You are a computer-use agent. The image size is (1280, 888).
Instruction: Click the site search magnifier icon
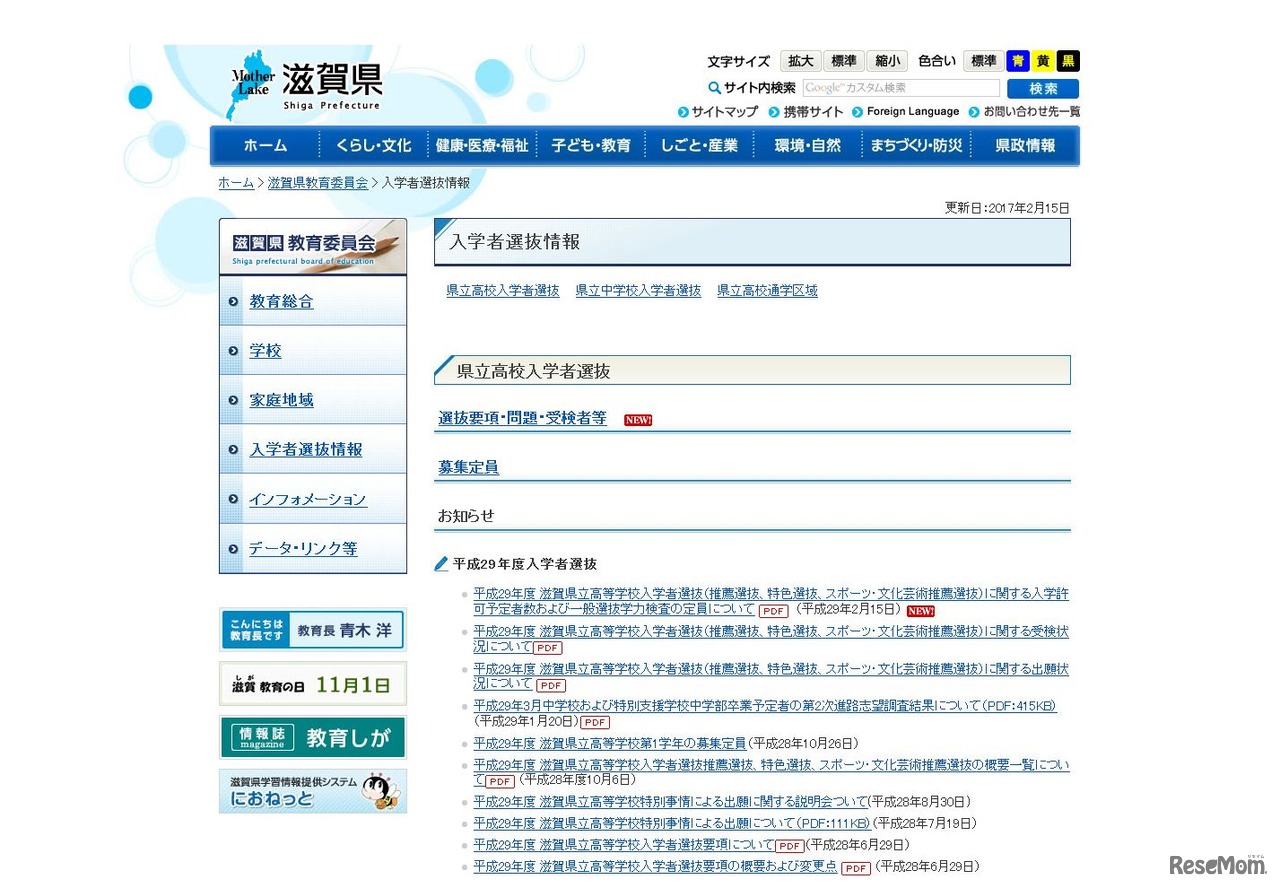(714, 87)
